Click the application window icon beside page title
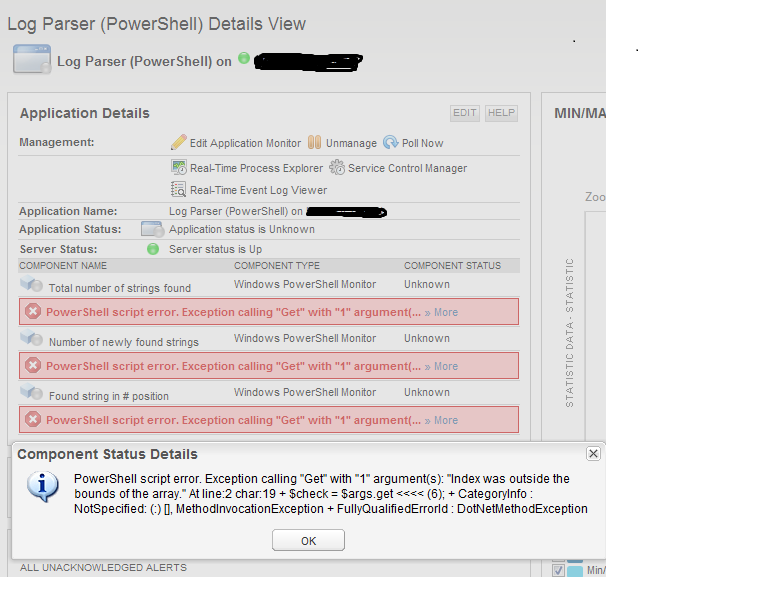The width and height of the screenshot is (768, 614). click(x=32, y=59)
